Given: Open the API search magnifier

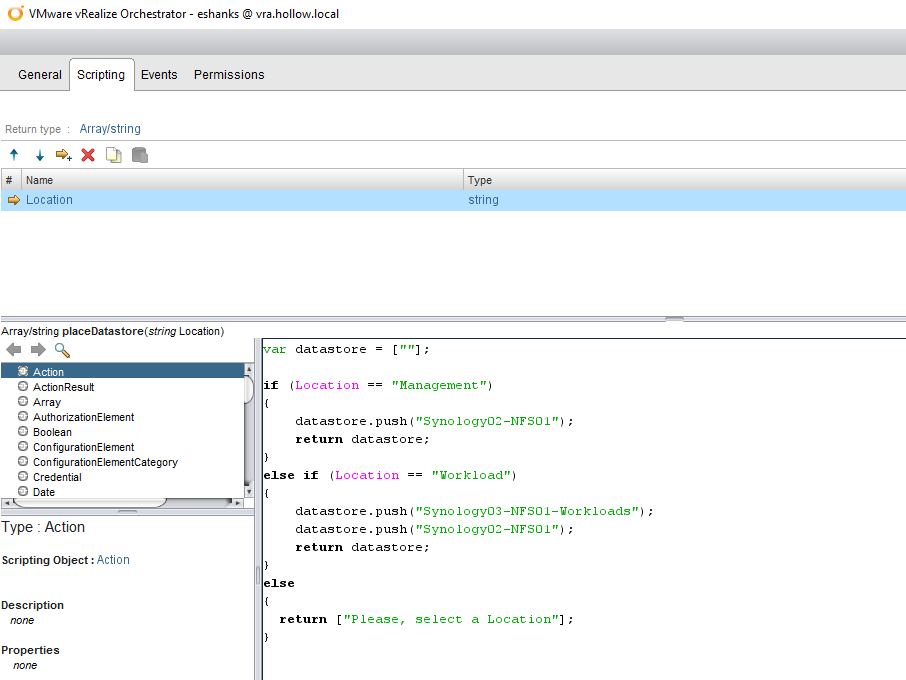Looking at the screenshot, I should (62, 349).
